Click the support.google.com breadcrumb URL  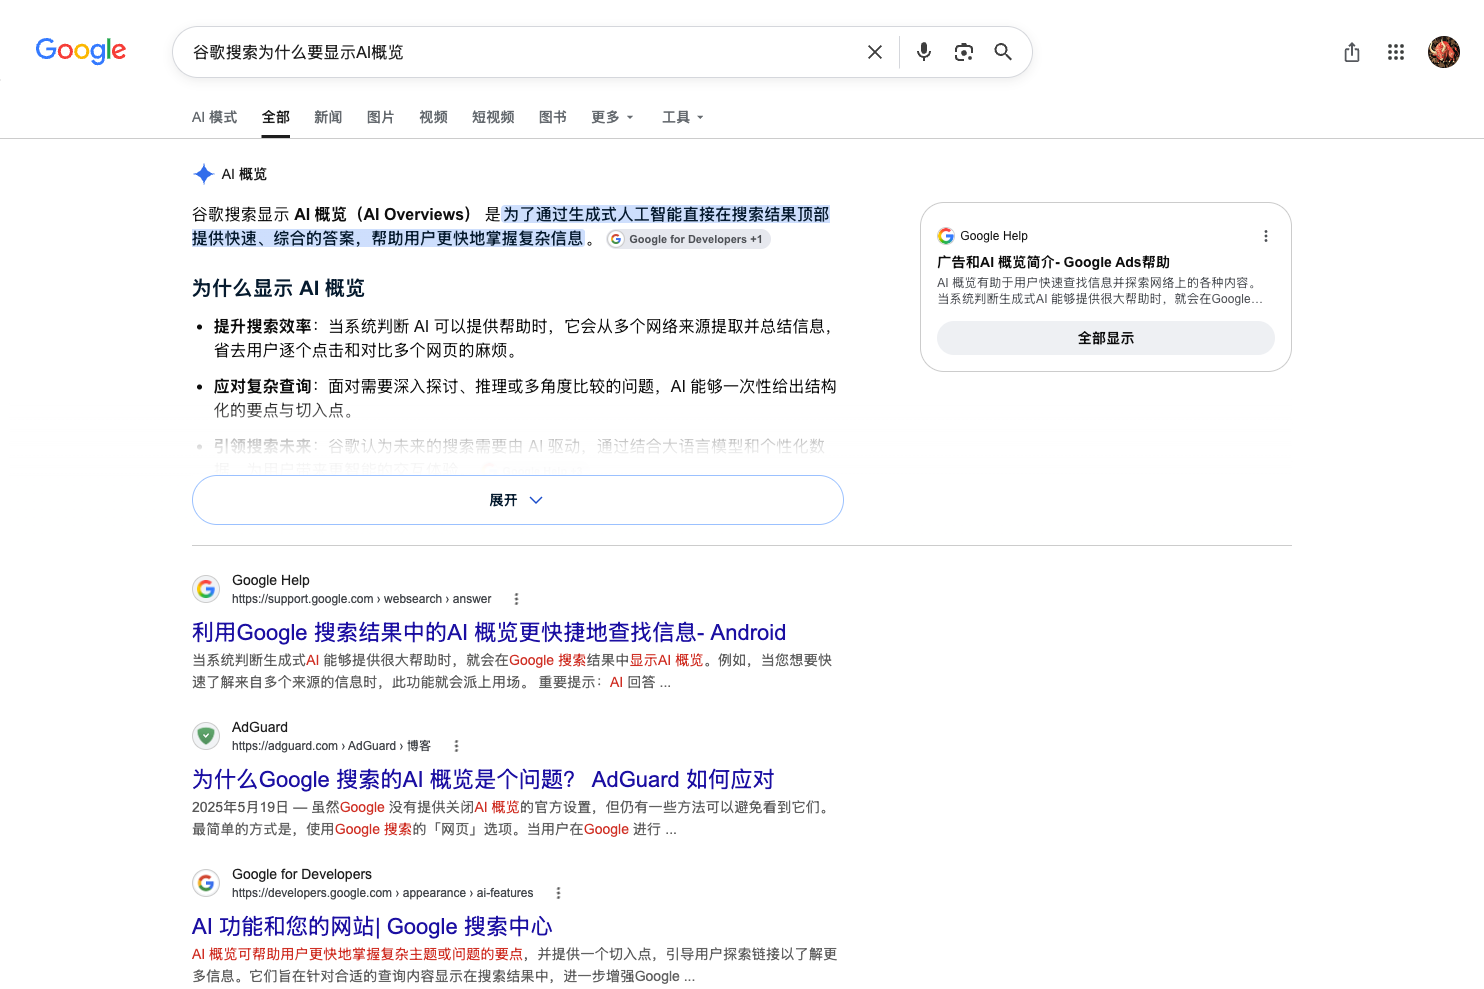pos(362,599)
